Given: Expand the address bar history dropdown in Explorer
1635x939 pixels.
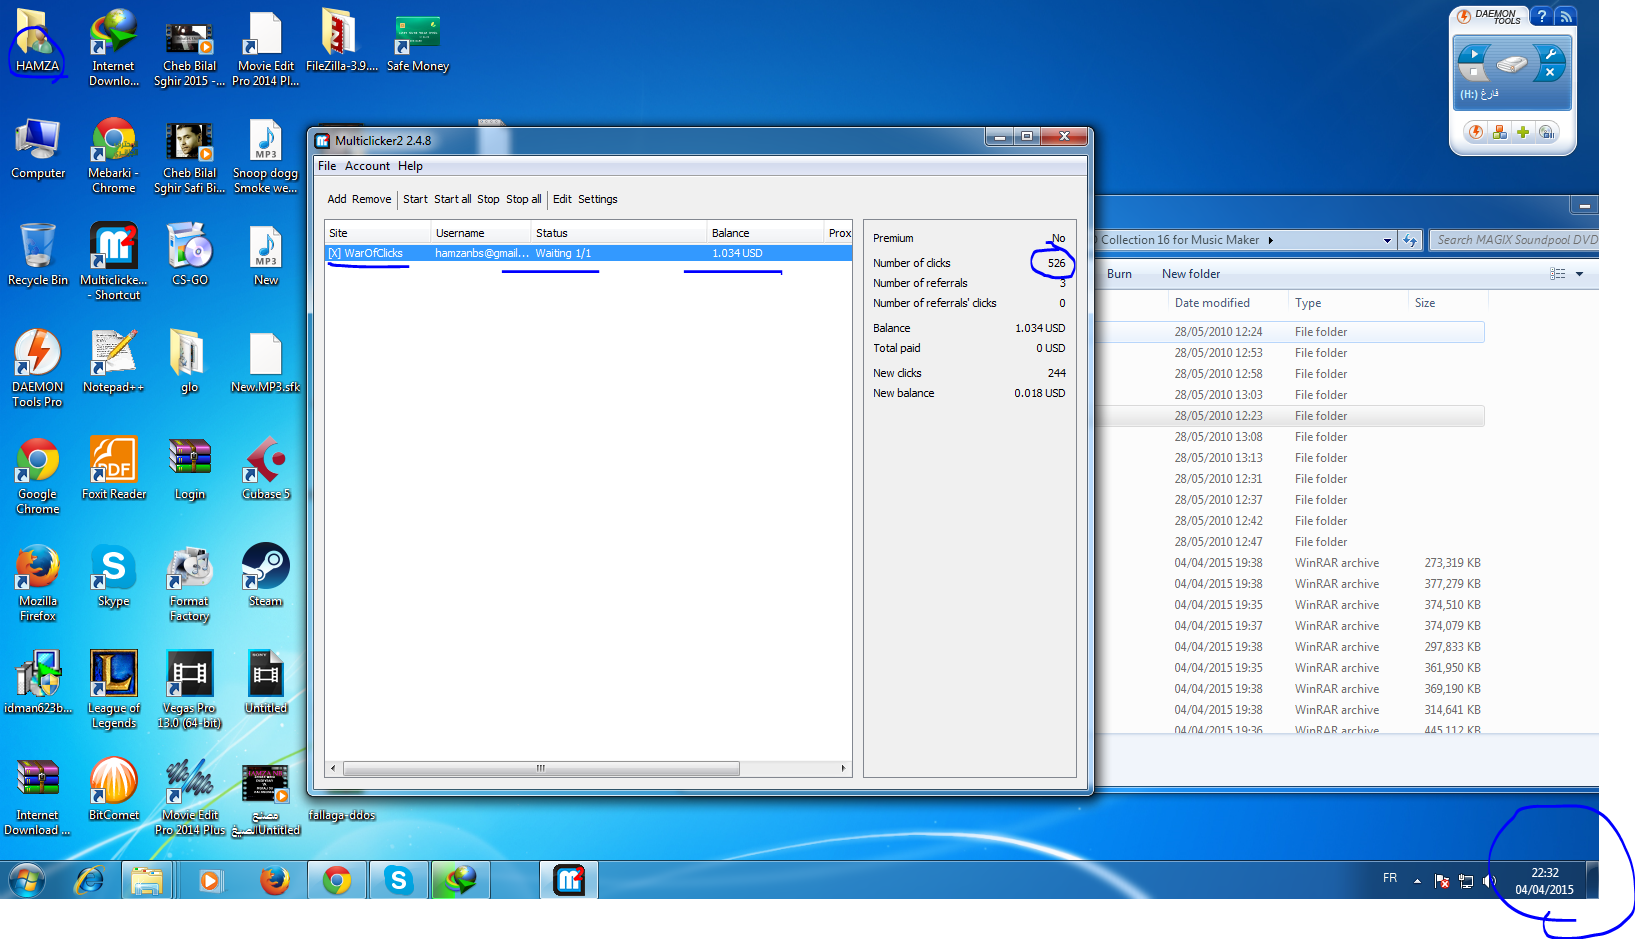Looking at the screenshot, I should pos(1387,240).
